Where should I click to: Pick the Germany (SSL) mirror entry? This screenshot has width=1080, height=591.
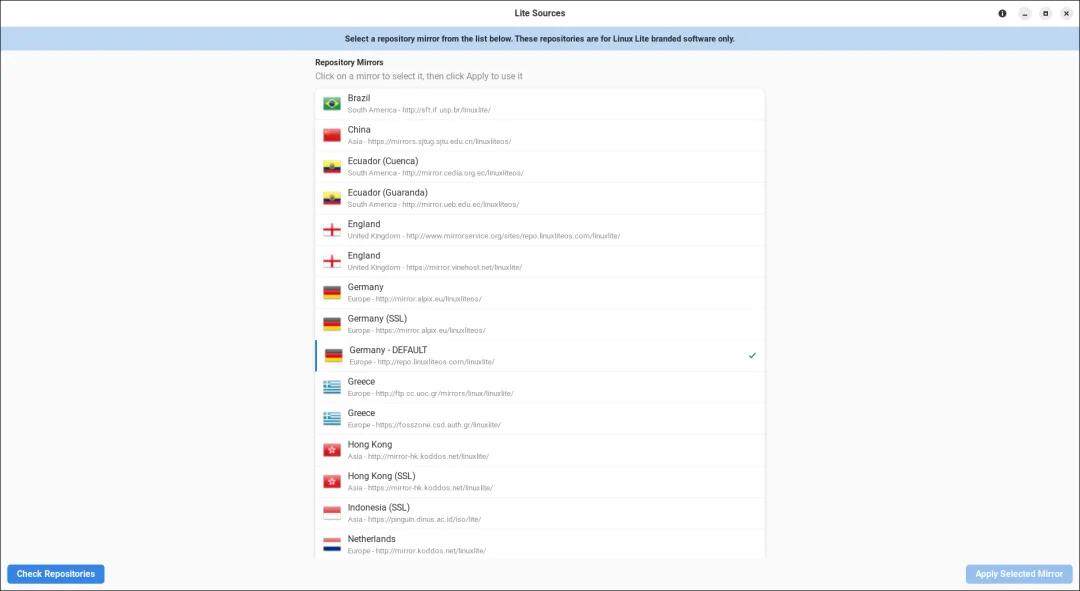click(540, 324)
